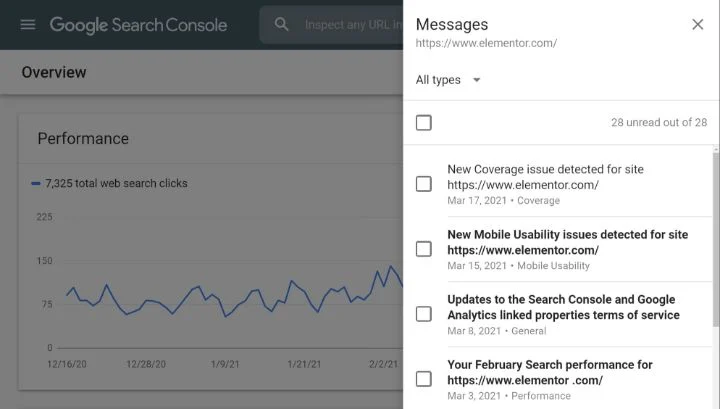The width and height of the screenshot is (720, 409).
Task: Expand the All types filter dropdown
Action: point(448,80)
